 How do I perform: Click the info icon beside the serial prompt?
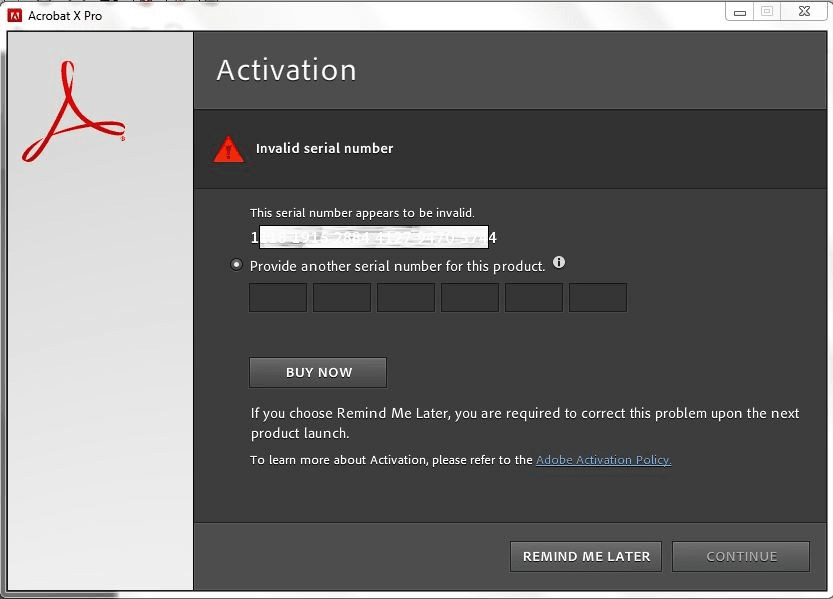pyautogui.click(x=559, y=262)
